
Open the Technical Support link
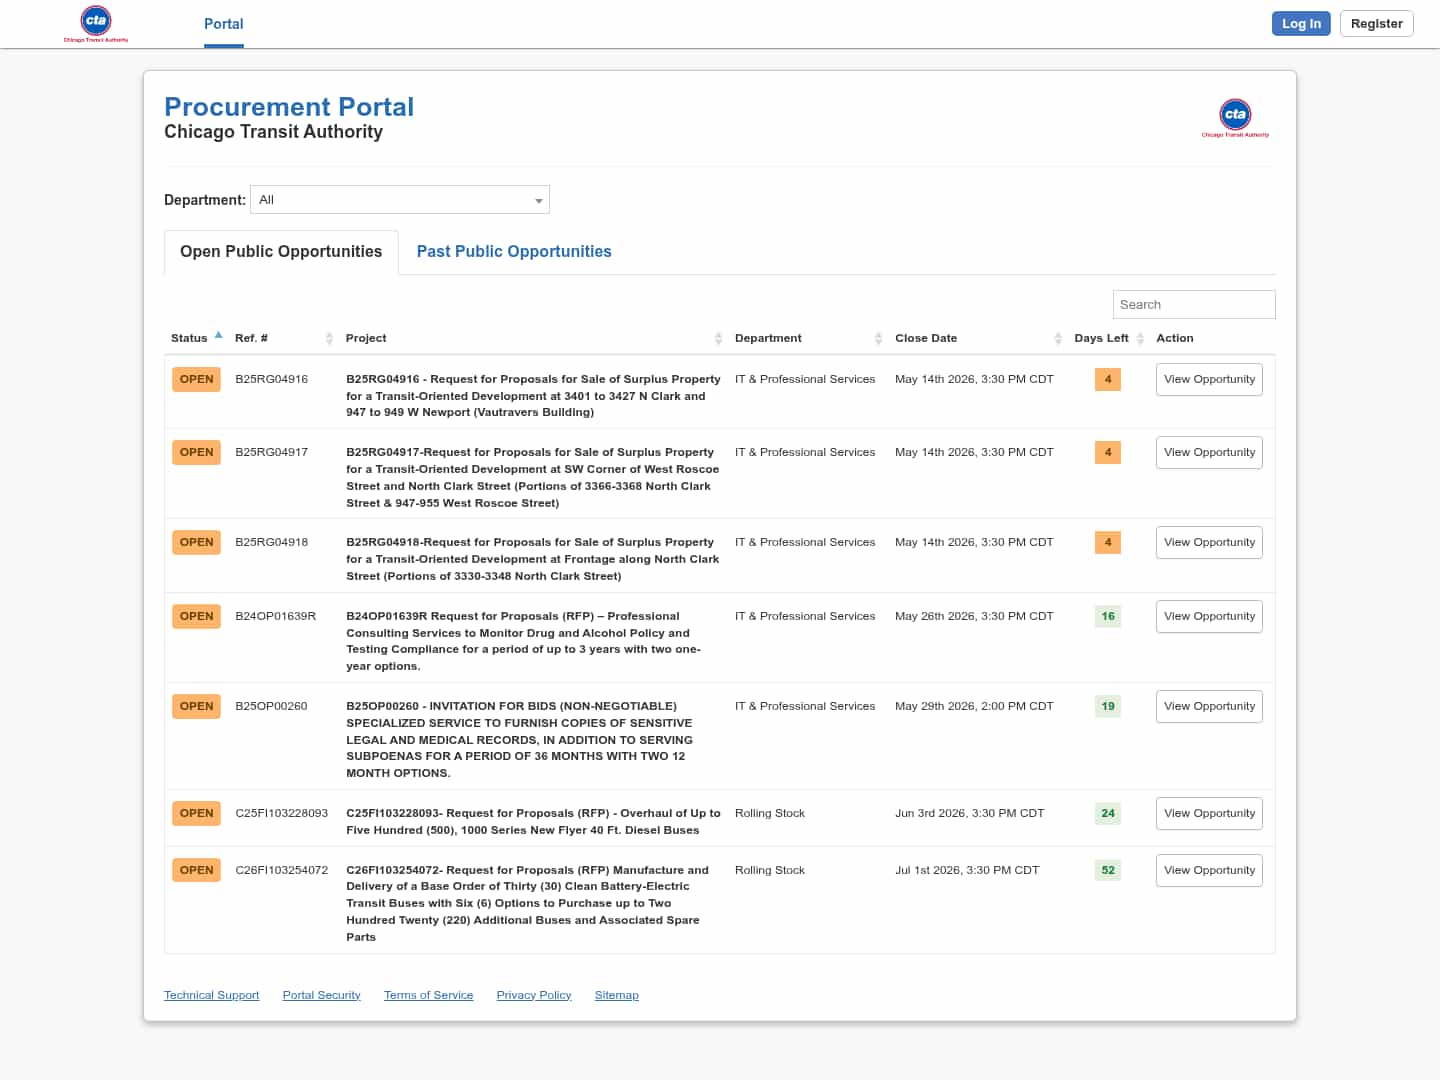click(211, 996)
